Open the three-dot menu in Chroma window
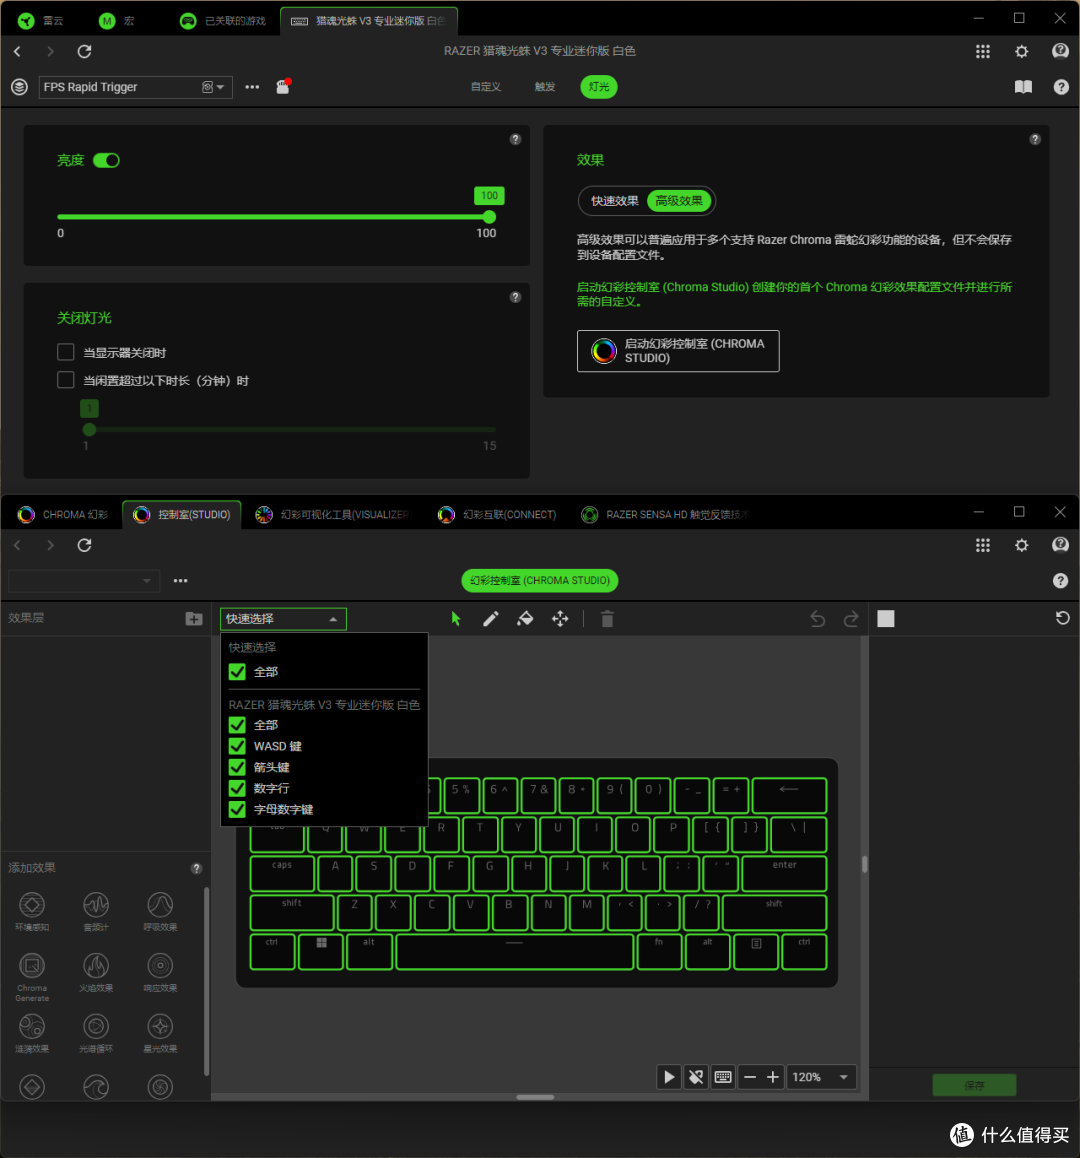This screenshot has width=1080, height=1158. pos(180,580)
